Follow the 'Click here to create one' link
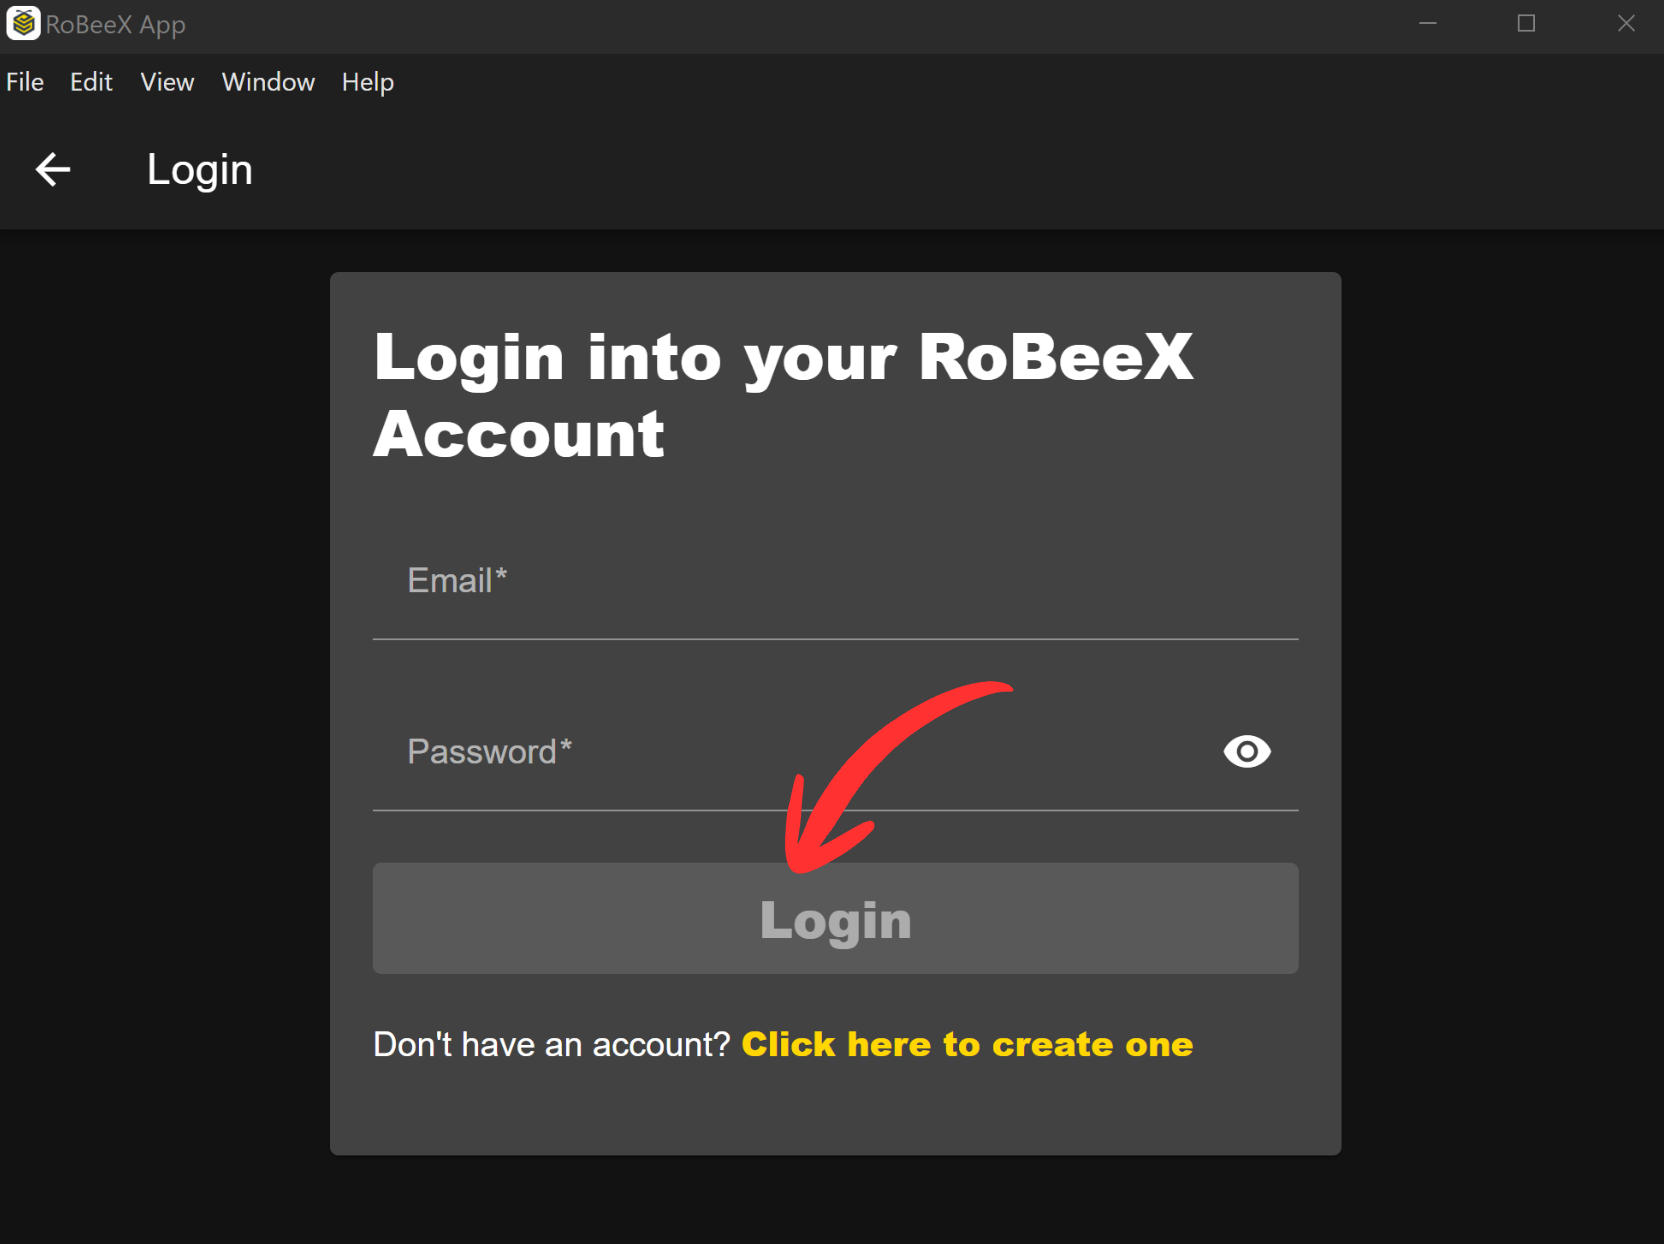Viewport: 1664px width, 1244px height. pos(966,1044)
